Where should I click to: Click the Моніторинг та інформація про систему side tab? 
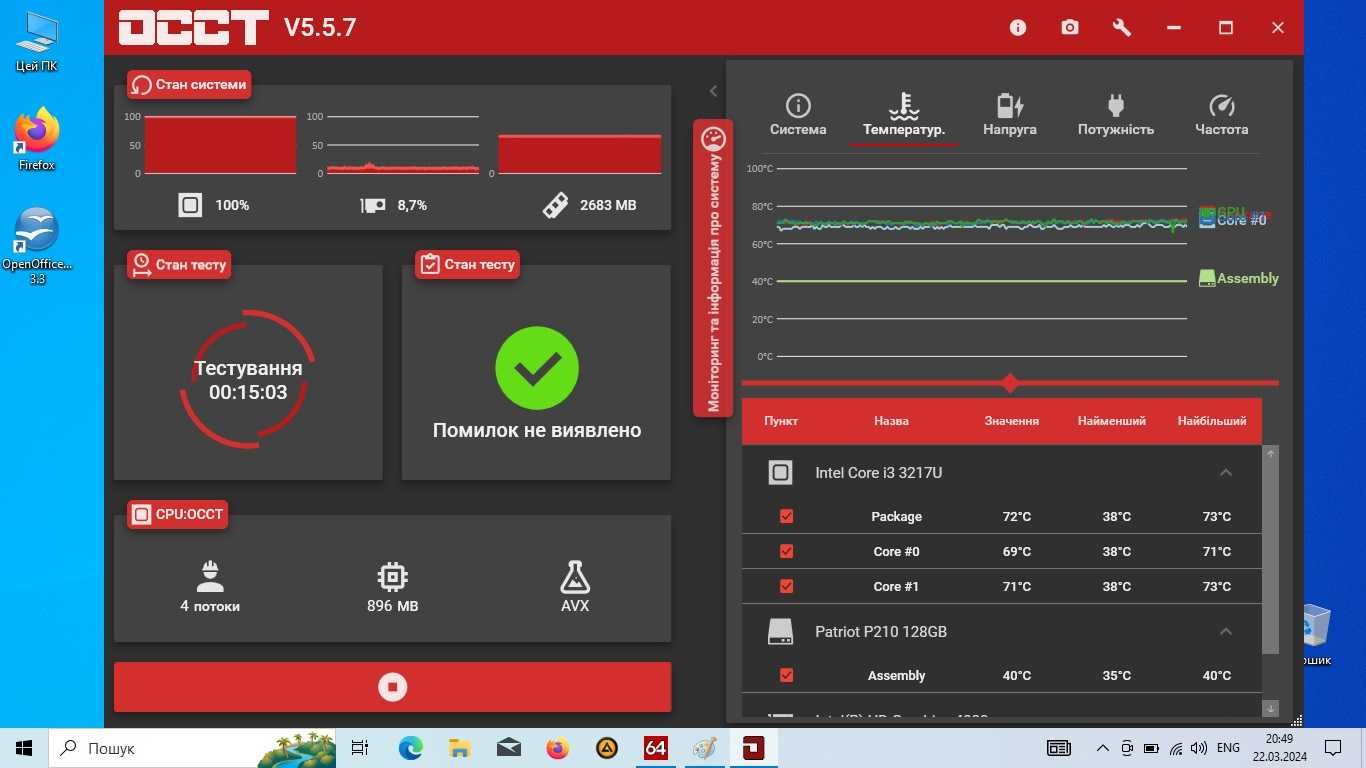[x=713, y=267]
